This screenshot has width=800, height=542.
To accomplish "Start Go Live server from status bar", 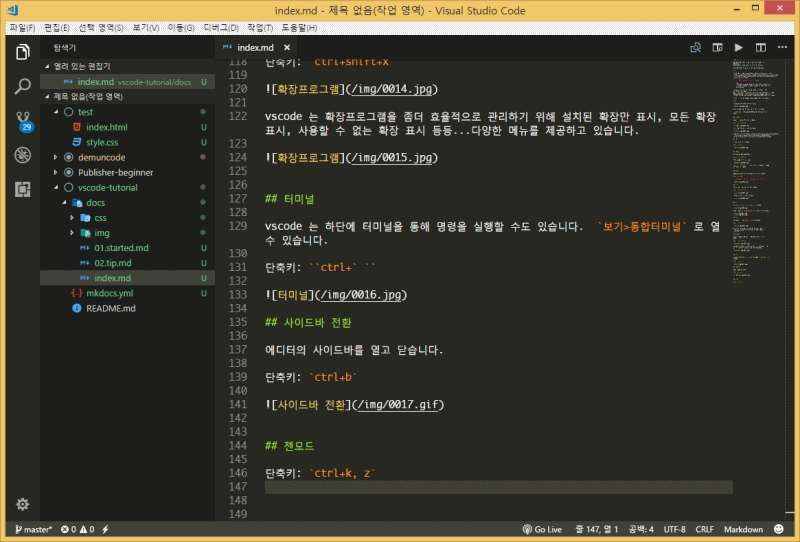I will point(542,529).
